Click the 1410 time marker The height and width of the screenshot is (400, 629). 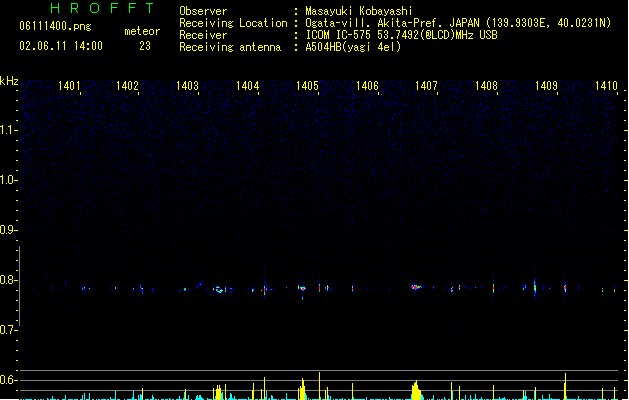[606, 86]
